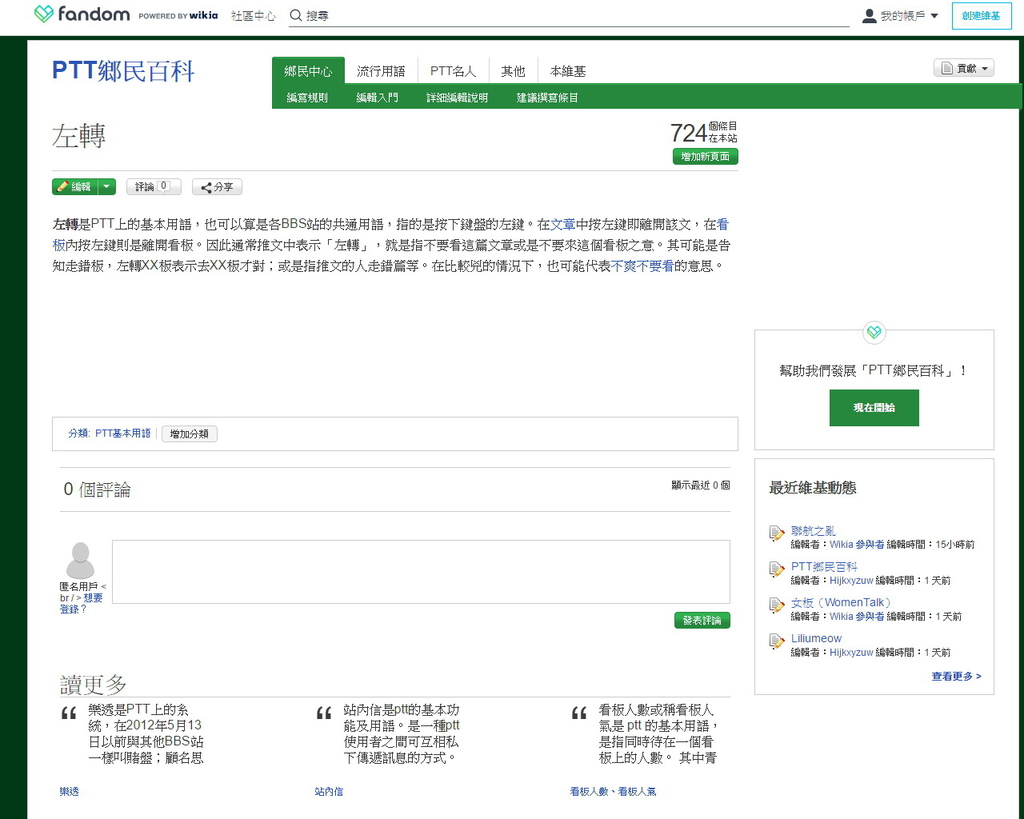The height and width of the screenshot is (819, 1024).
Task: Open the PTT鄉民百科 recent activity link
Action: [824, 567]
